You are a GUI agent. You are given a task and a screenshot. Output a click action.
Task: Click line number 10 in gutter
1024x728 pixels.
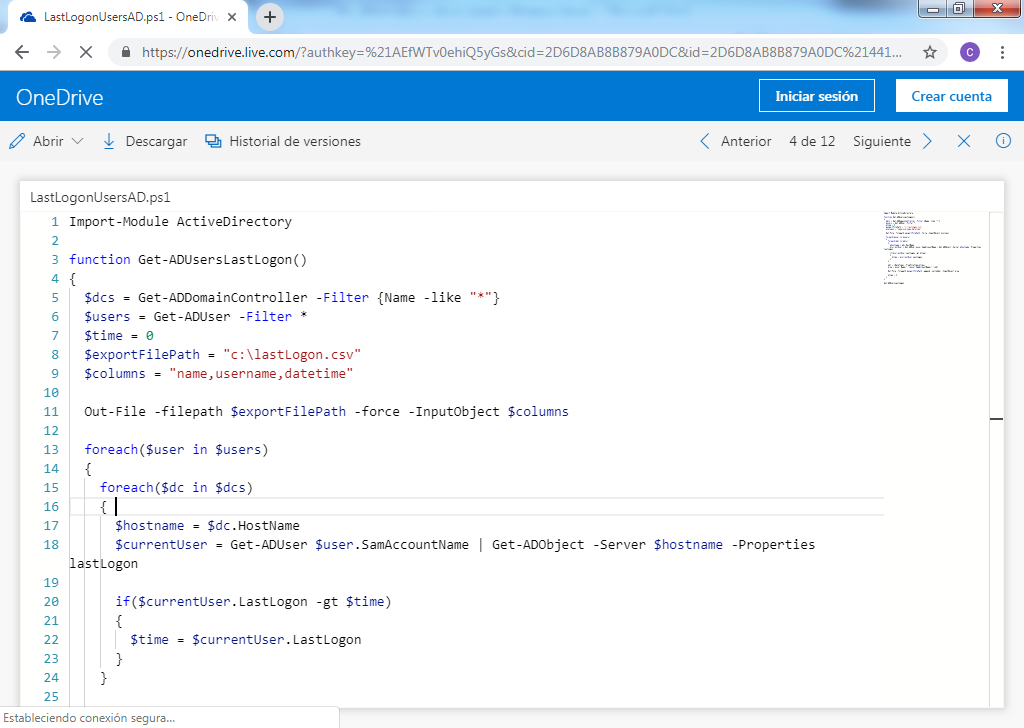51,392
